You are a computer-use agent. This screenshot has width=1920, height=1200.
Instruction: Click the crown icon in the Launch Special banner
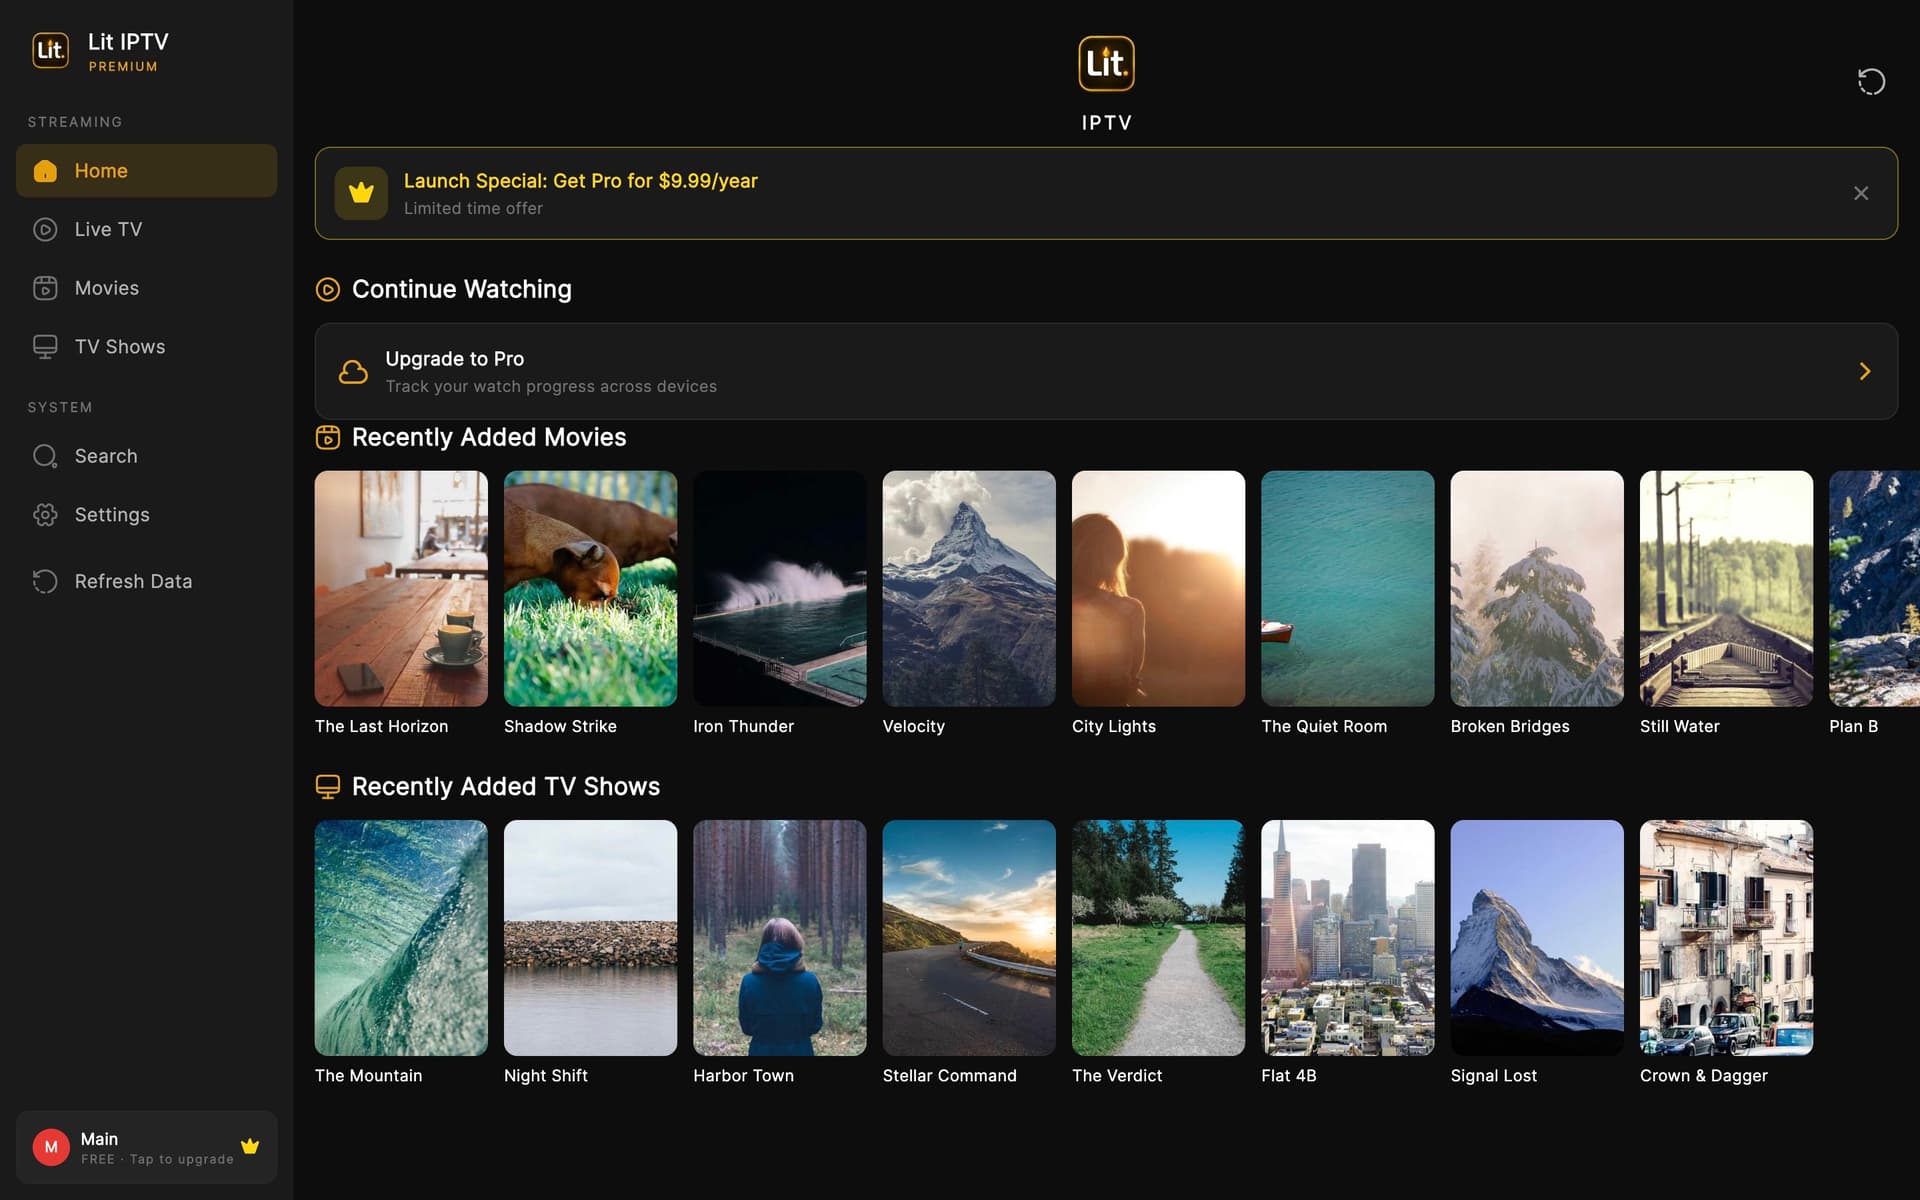[x=361, y=192]
